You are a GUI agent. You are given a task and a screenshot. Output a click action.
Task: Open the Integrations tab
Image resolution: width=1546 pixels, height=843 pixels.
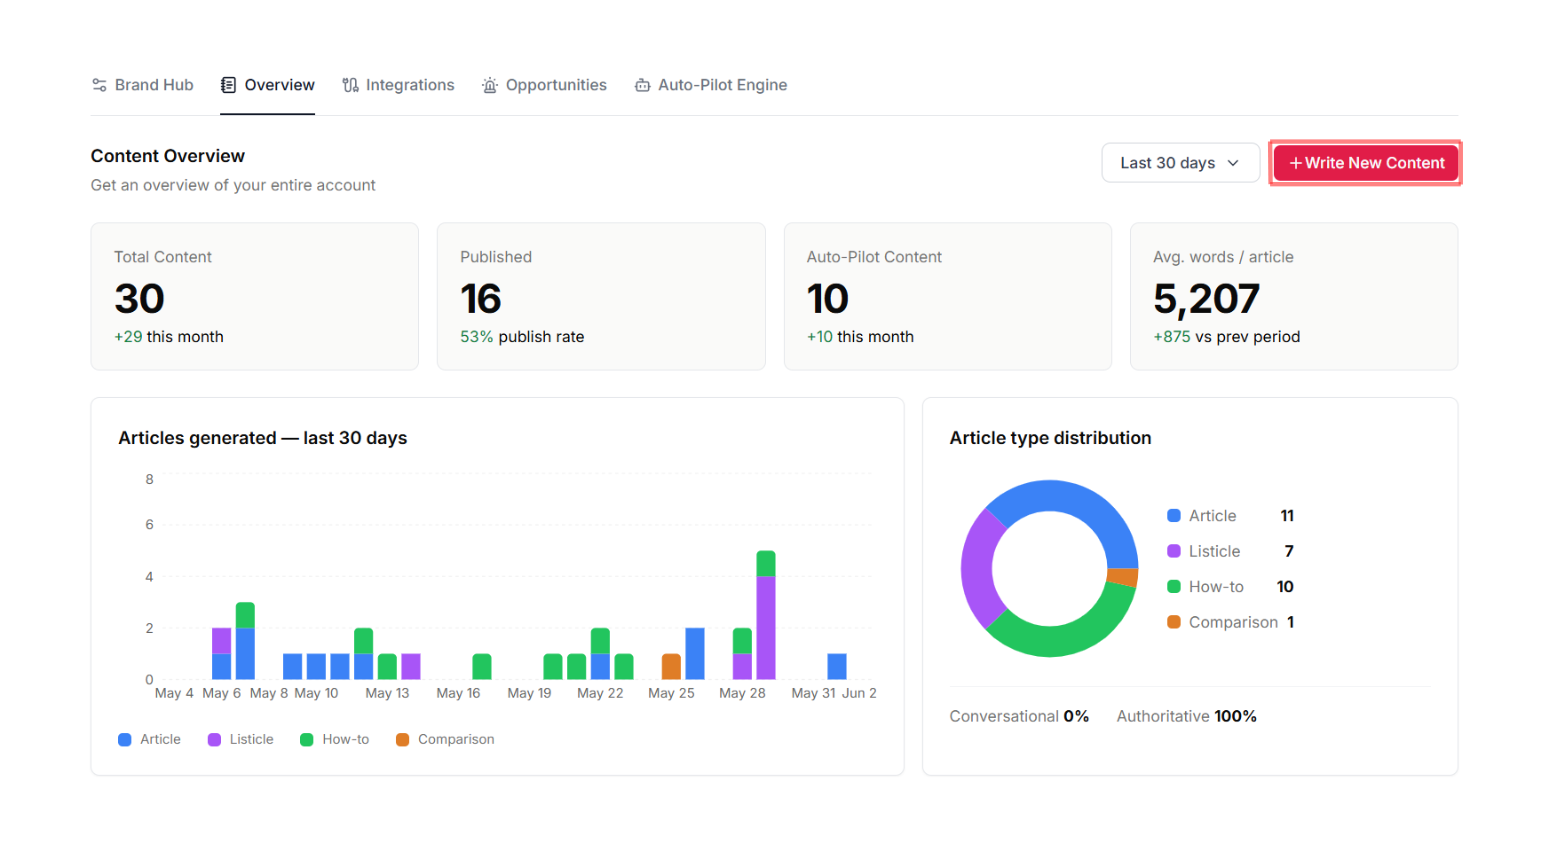(398, 85)
